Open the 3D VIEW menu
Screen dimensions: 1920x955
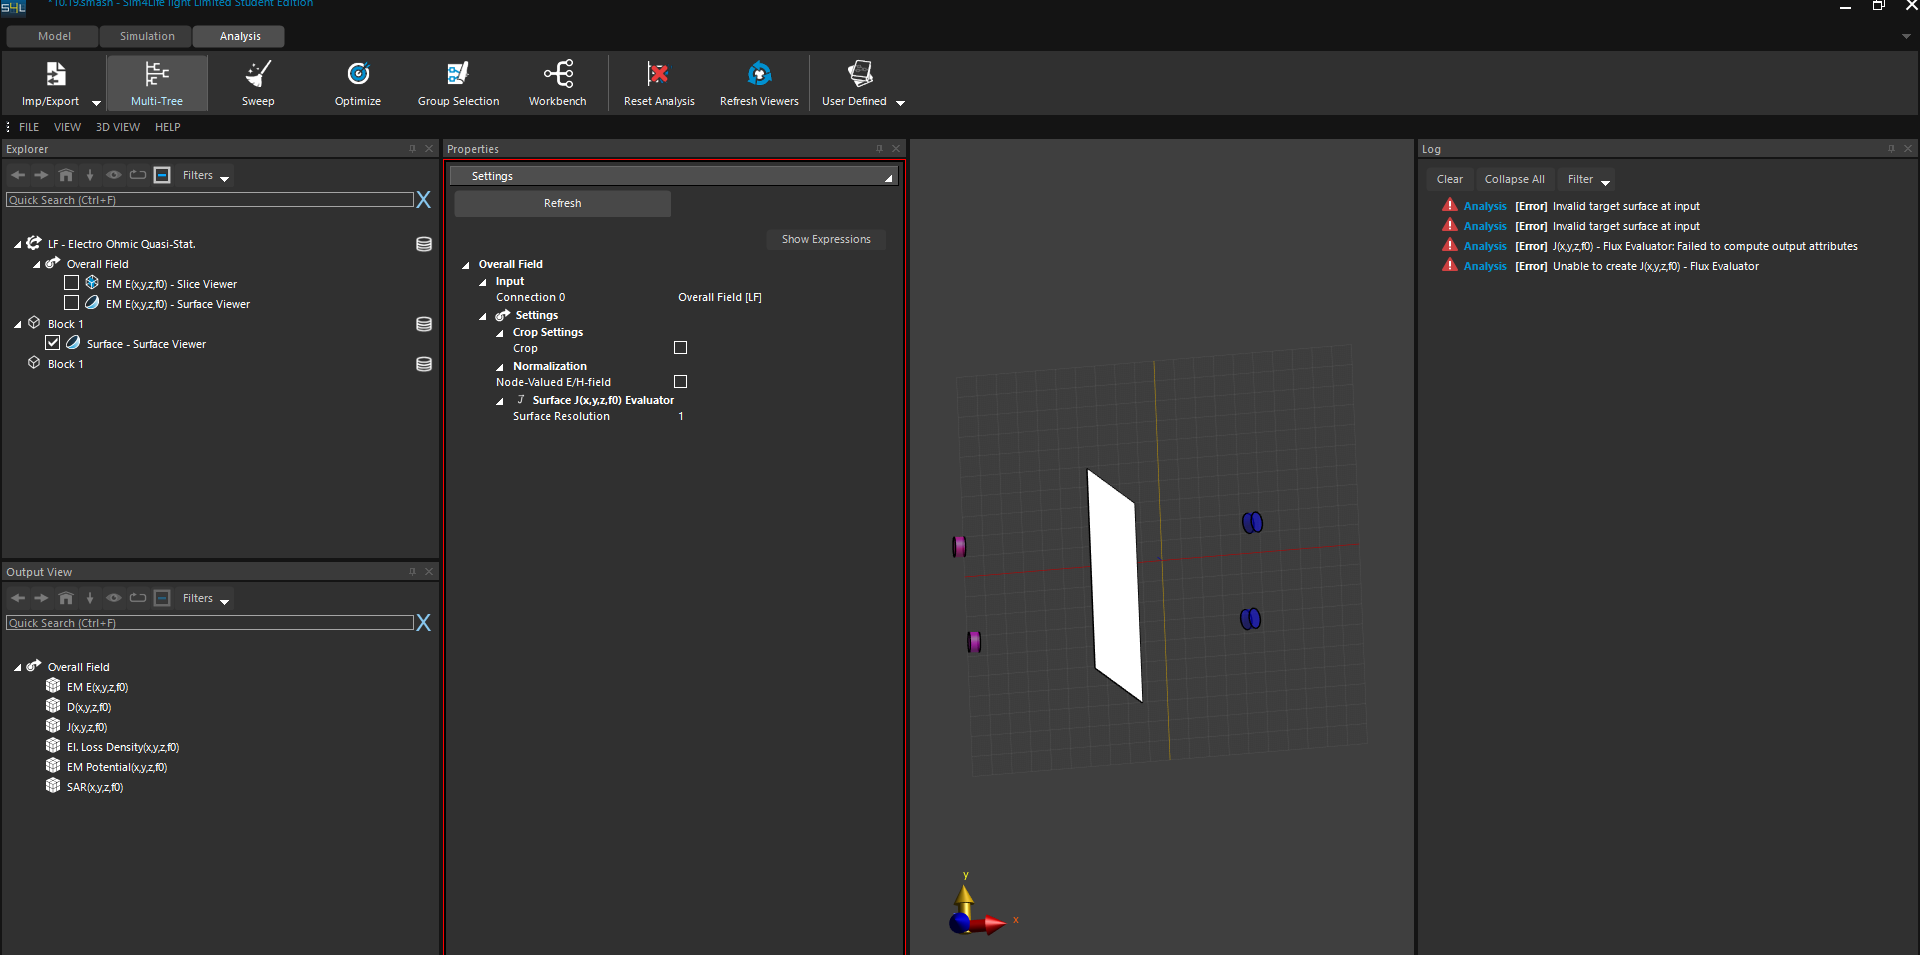117,127
